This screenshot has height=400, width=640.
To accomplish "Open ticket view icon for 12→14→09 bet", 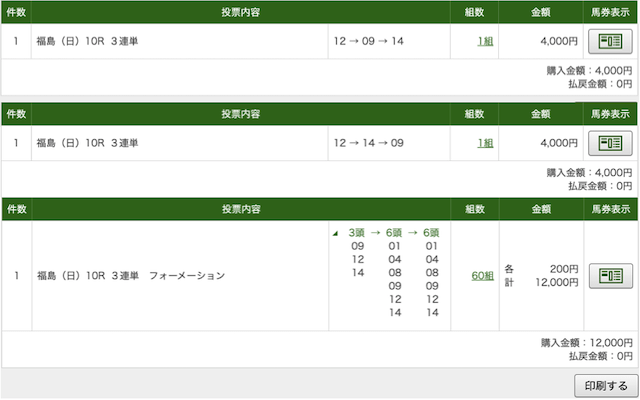I will point(610,143).
